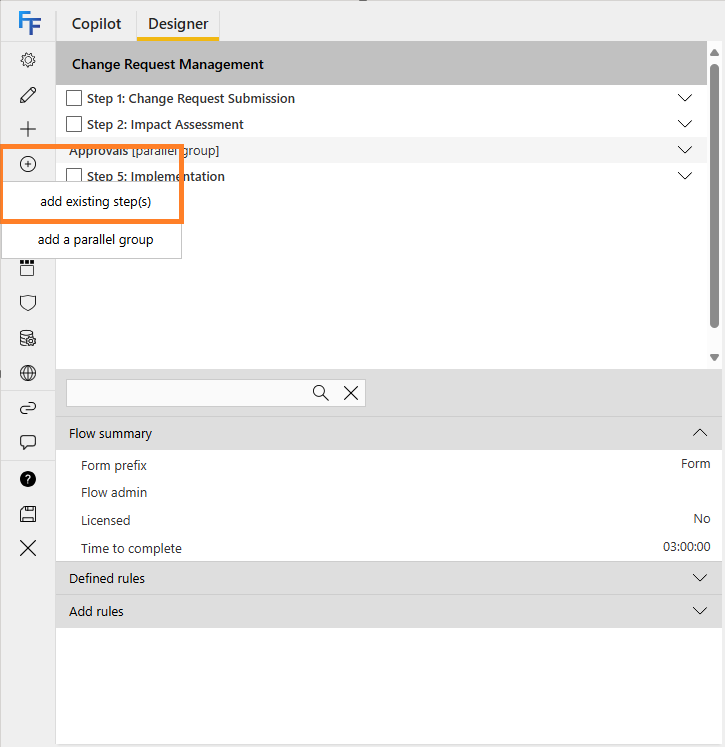725x747 pixels.
Task: Click the scrollbar down arrow
Action: (714, 357)
